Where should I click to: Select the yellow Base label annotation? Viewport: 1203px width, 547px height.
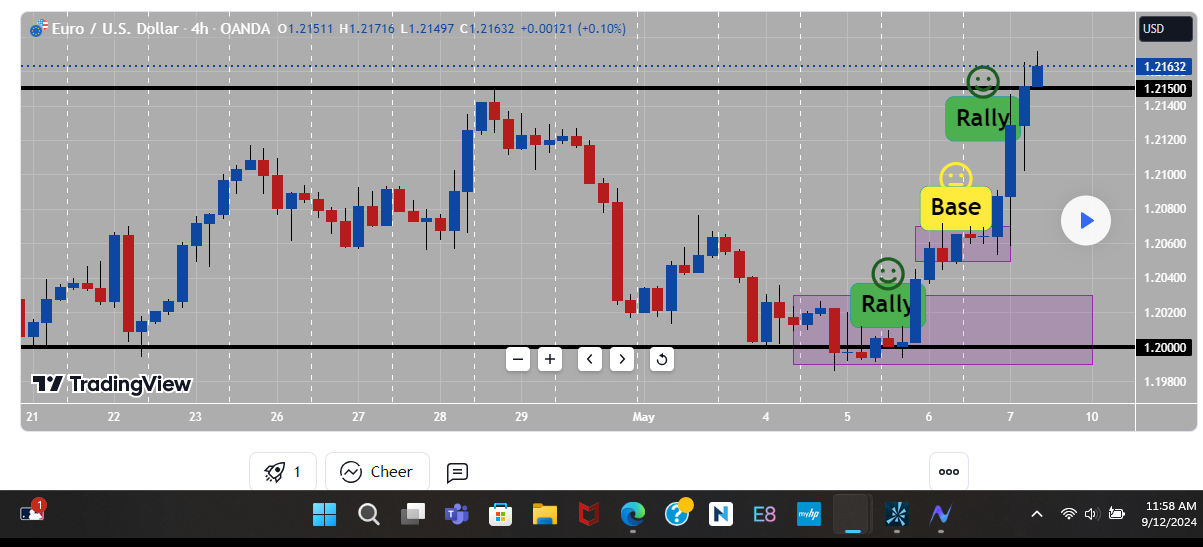tap(955, 208)
